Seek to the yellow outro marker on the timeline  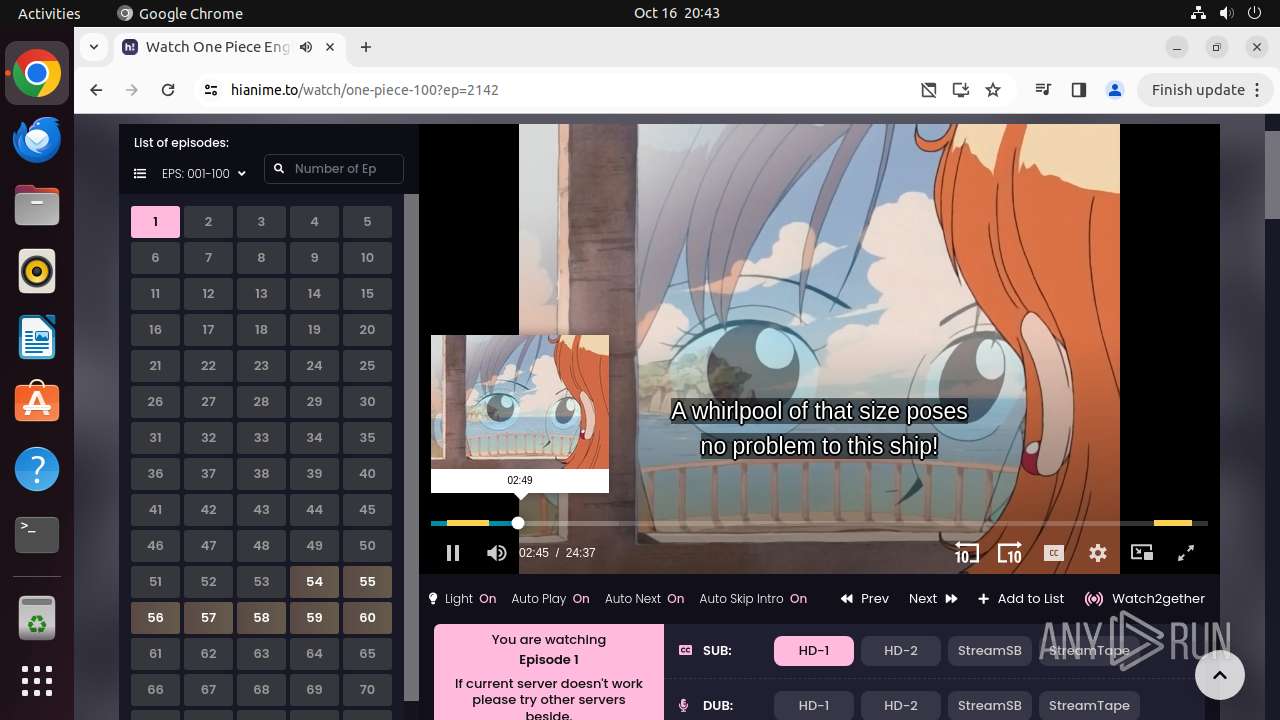pyautogui.click(x=1173, y=523)
